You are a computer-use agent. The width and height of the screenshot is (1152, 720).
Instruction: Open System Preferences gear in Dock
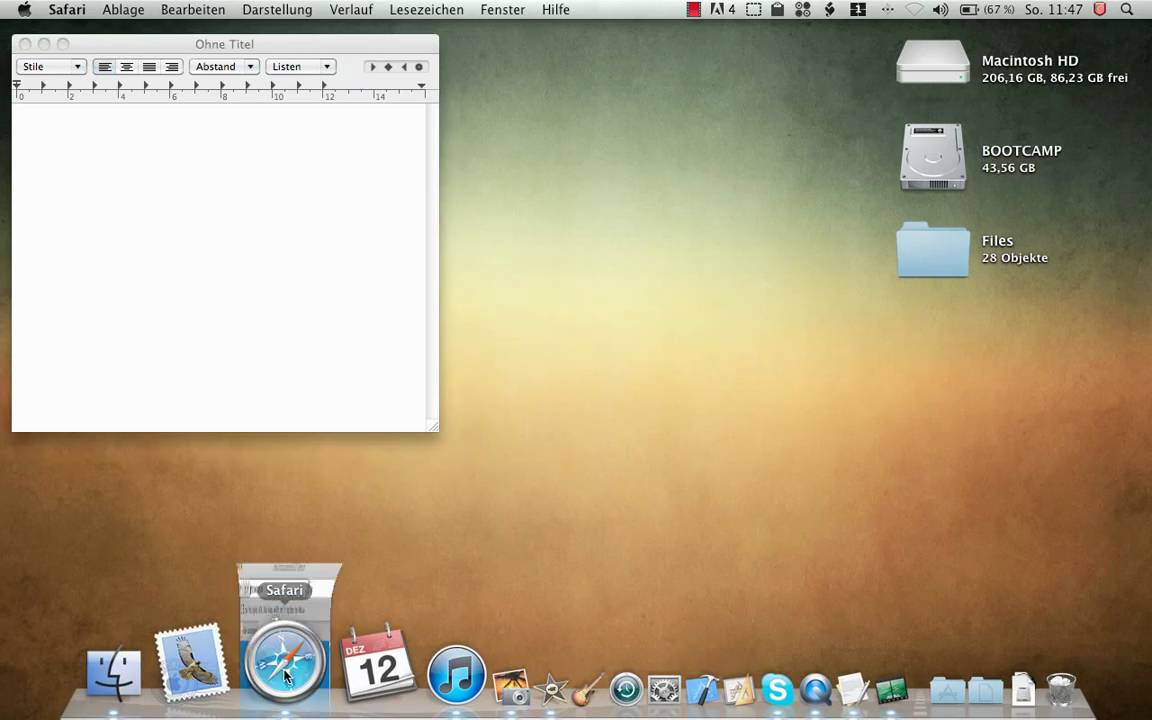click(664, 690)
